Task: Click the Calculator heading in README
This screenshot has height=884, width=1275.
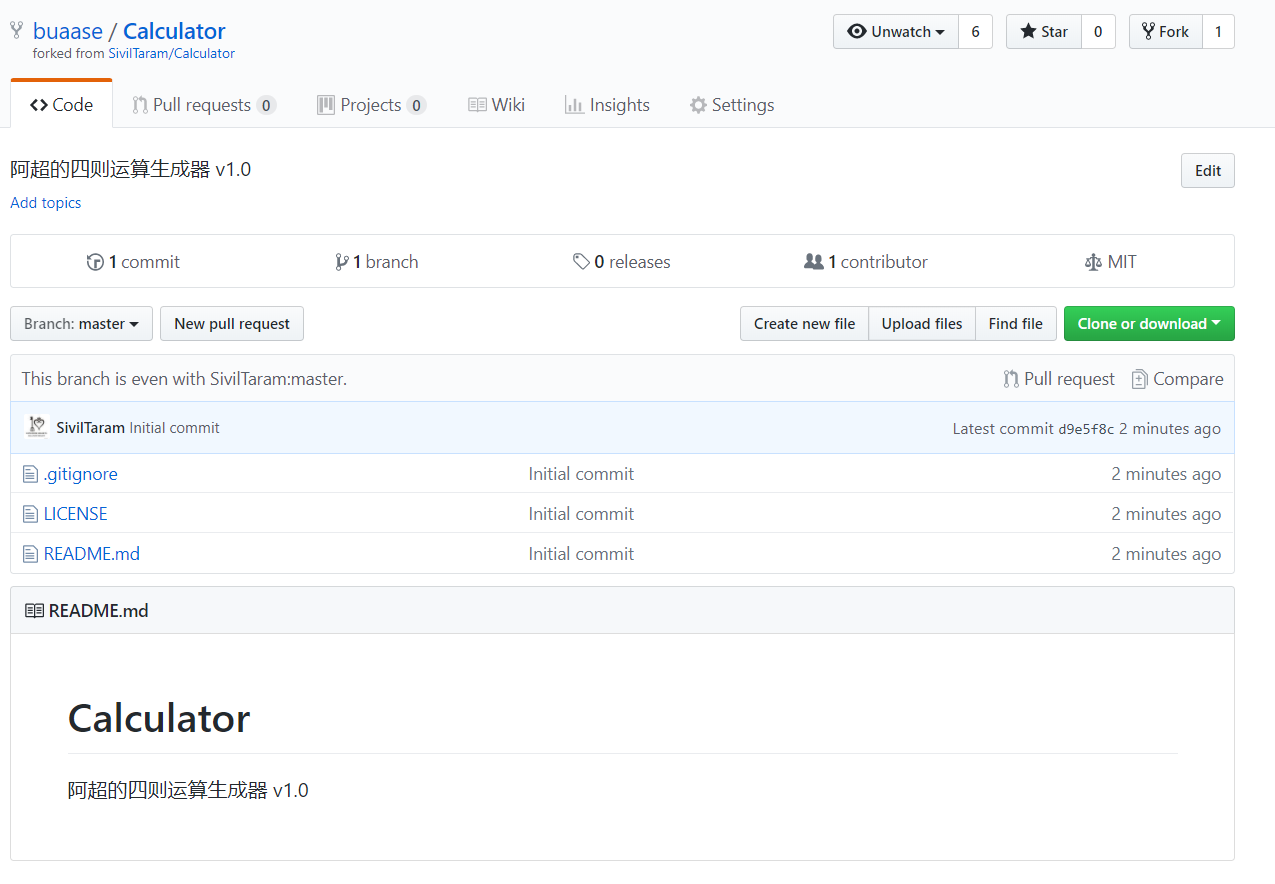Action: tap(159, 719)
